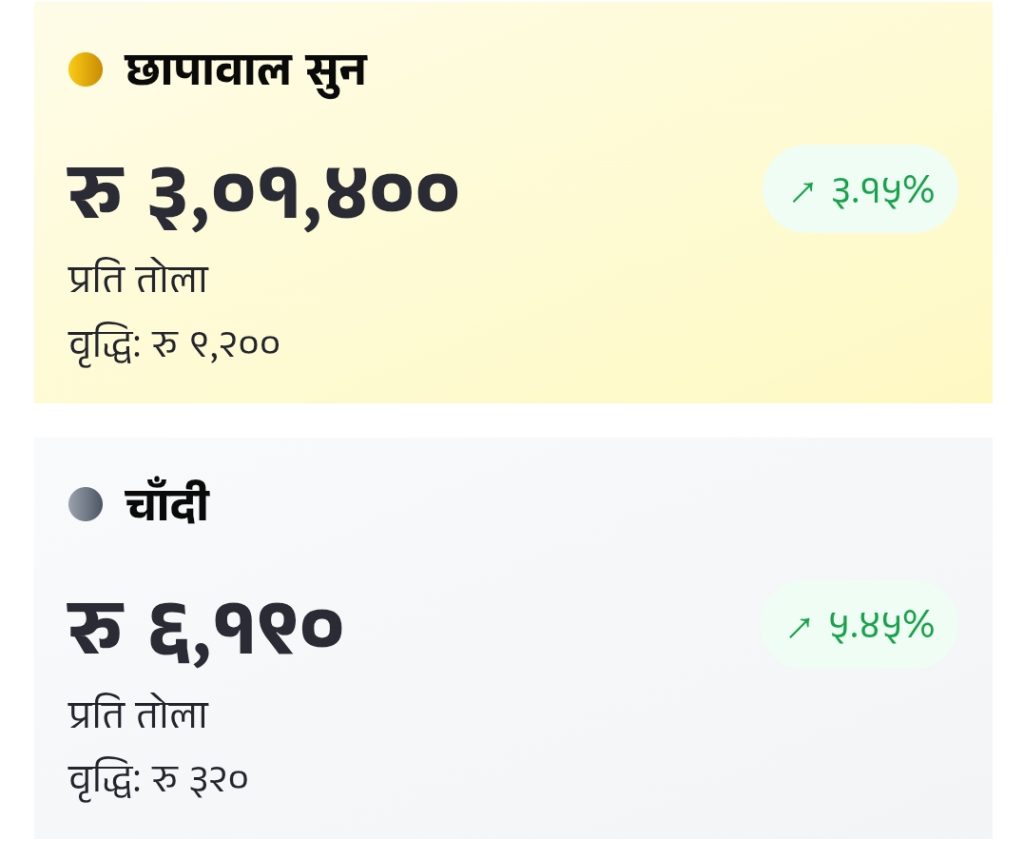Click the grey dot beside चाँदी
1024x859 pixels.
(85, 504)
